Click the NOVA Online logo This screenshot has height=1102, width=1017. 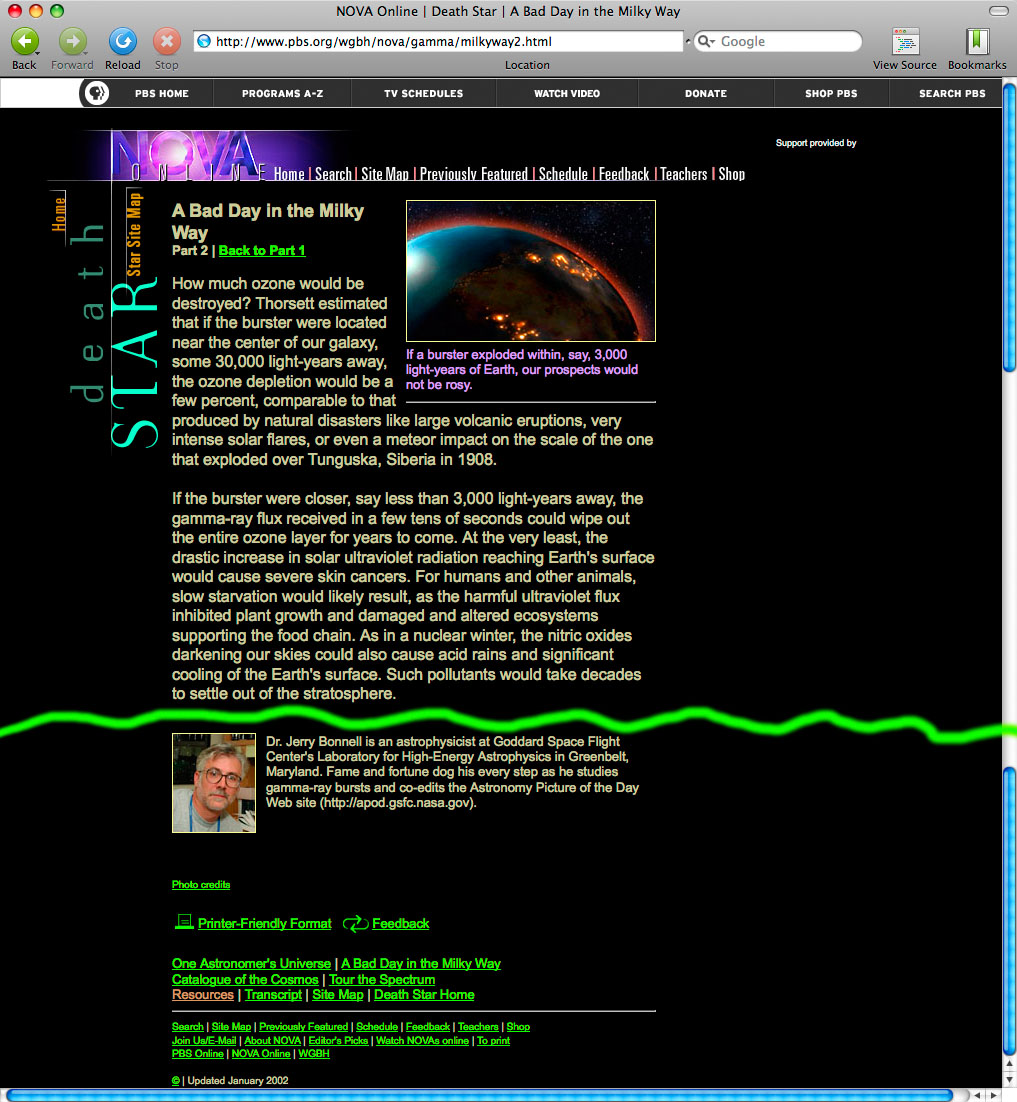point(188,155)
